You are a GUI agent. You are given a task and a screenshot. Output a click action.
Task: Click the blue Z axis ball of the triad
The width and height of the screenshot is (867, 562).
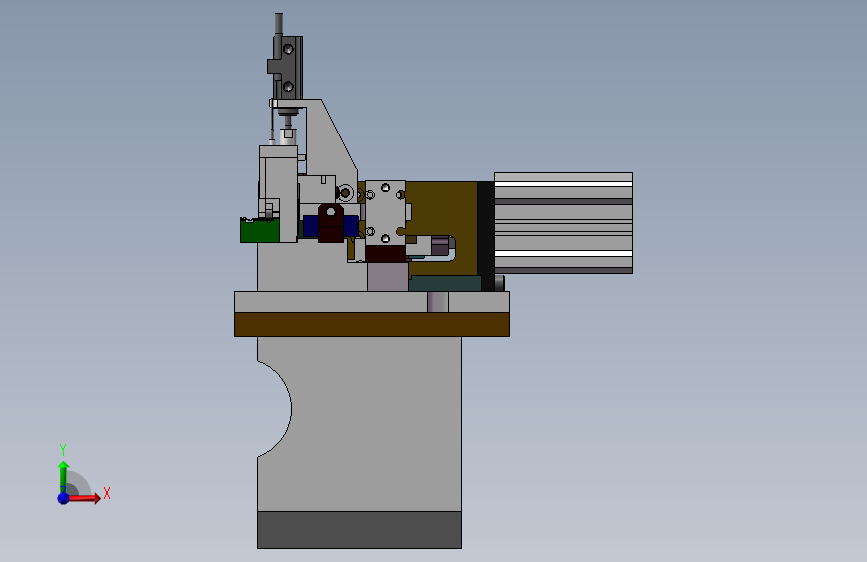point(64,498)
